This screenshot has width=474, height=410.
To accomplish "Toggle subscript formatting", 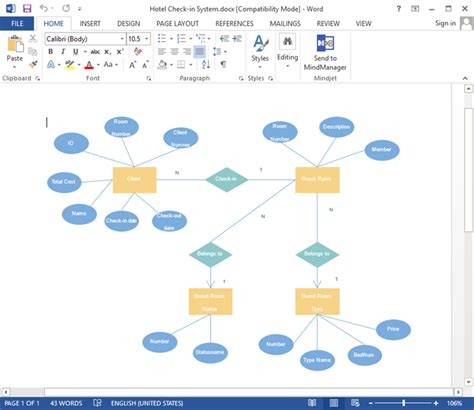I will click(x=107, y=52).
